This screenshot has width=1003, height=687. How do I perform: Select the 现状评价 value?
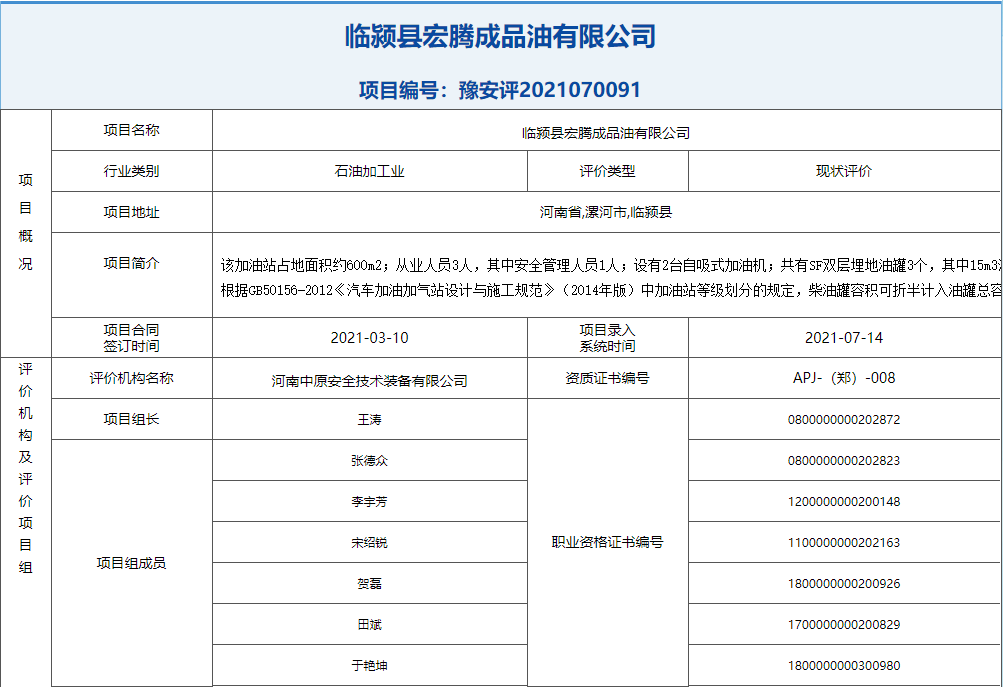843,171
